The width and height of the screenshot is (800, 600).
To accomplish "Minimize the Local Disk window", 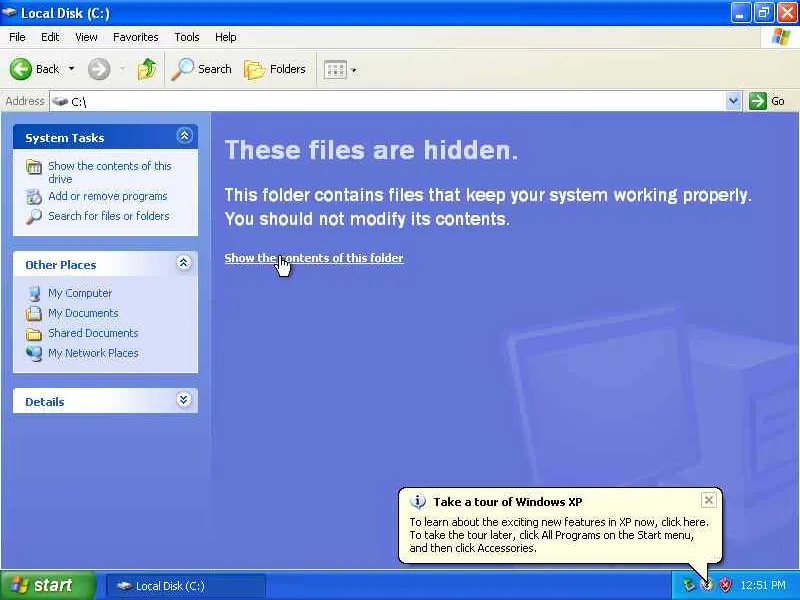I will pyautogui.click(x=740, y=13).
